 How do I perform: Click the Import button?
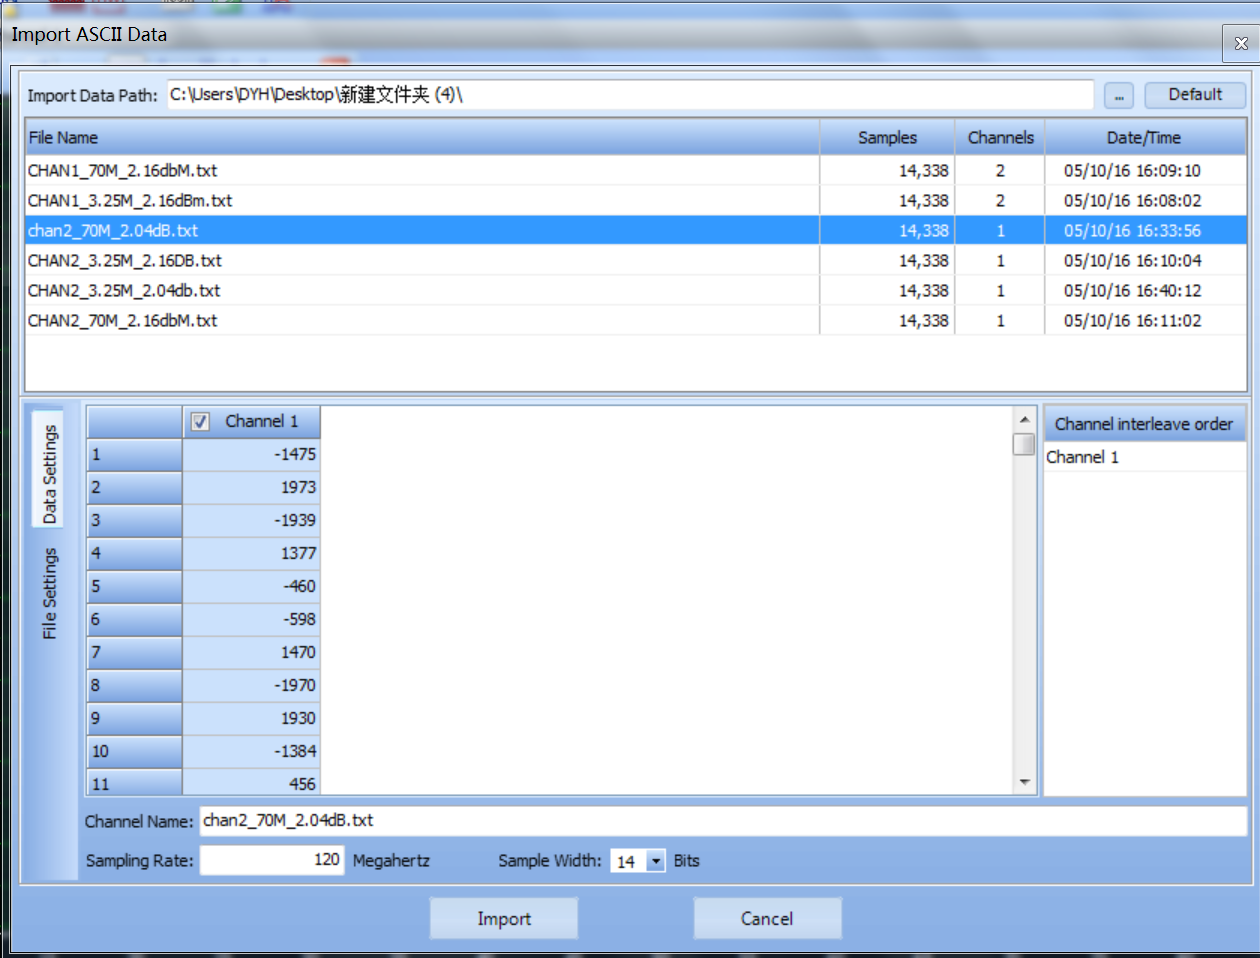click(x=504, y=919)
